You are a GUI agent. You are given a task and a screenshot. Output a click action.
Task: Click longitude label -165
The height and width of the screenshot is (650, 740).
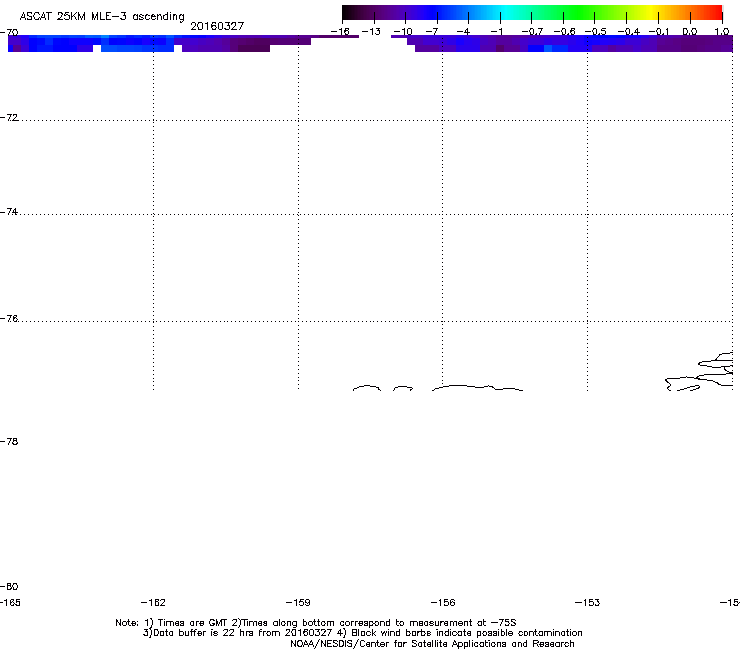pyautogui.click(x=10, y=602)
